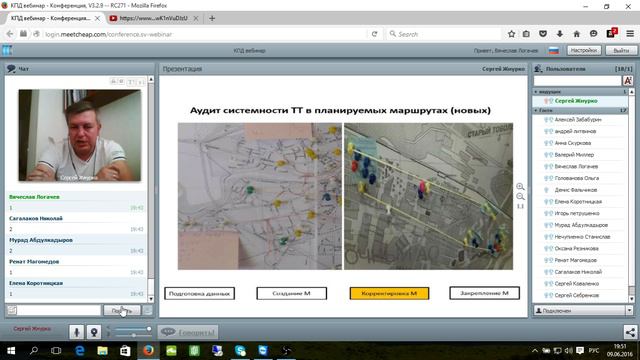Viewport: 640px width, 360px height.
Task: Open the Подключен status dropdown
Action: point(629,311)
